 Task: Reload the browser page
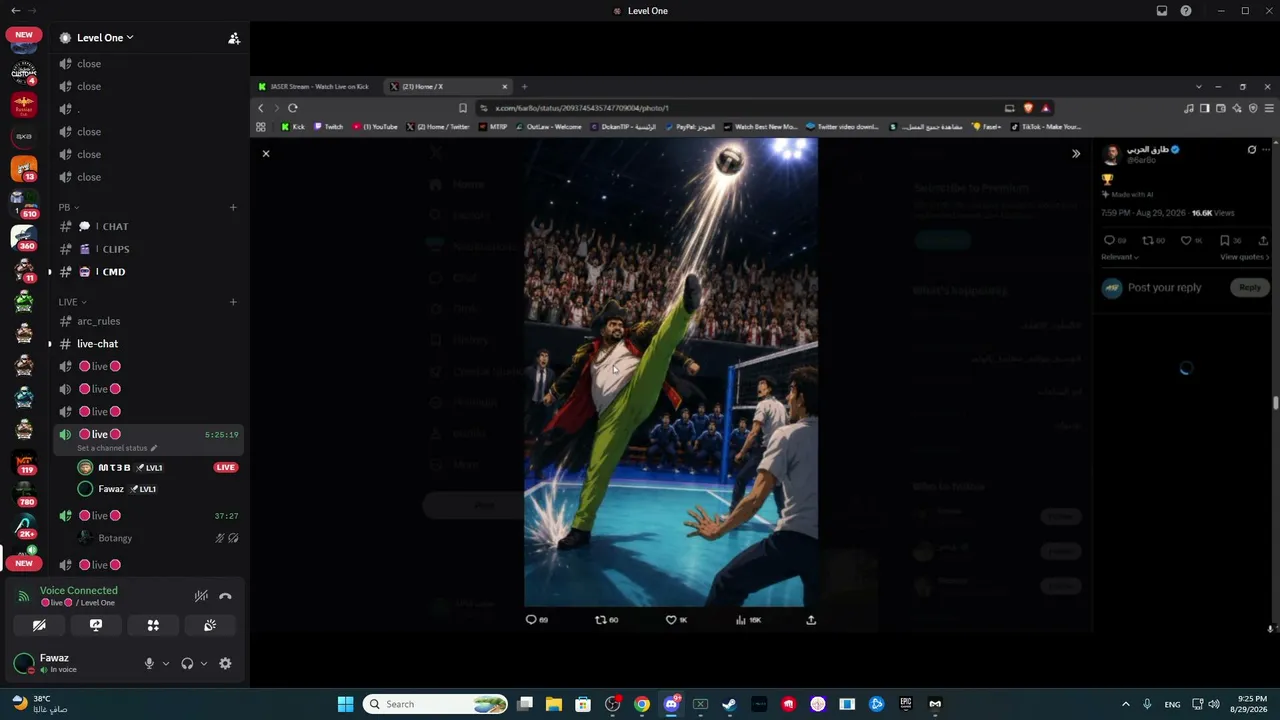tap(293, 108)
